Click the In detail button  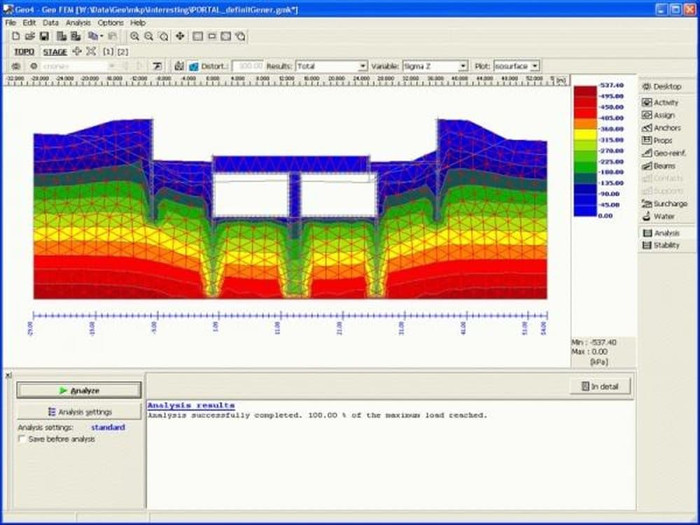[600, 387]
